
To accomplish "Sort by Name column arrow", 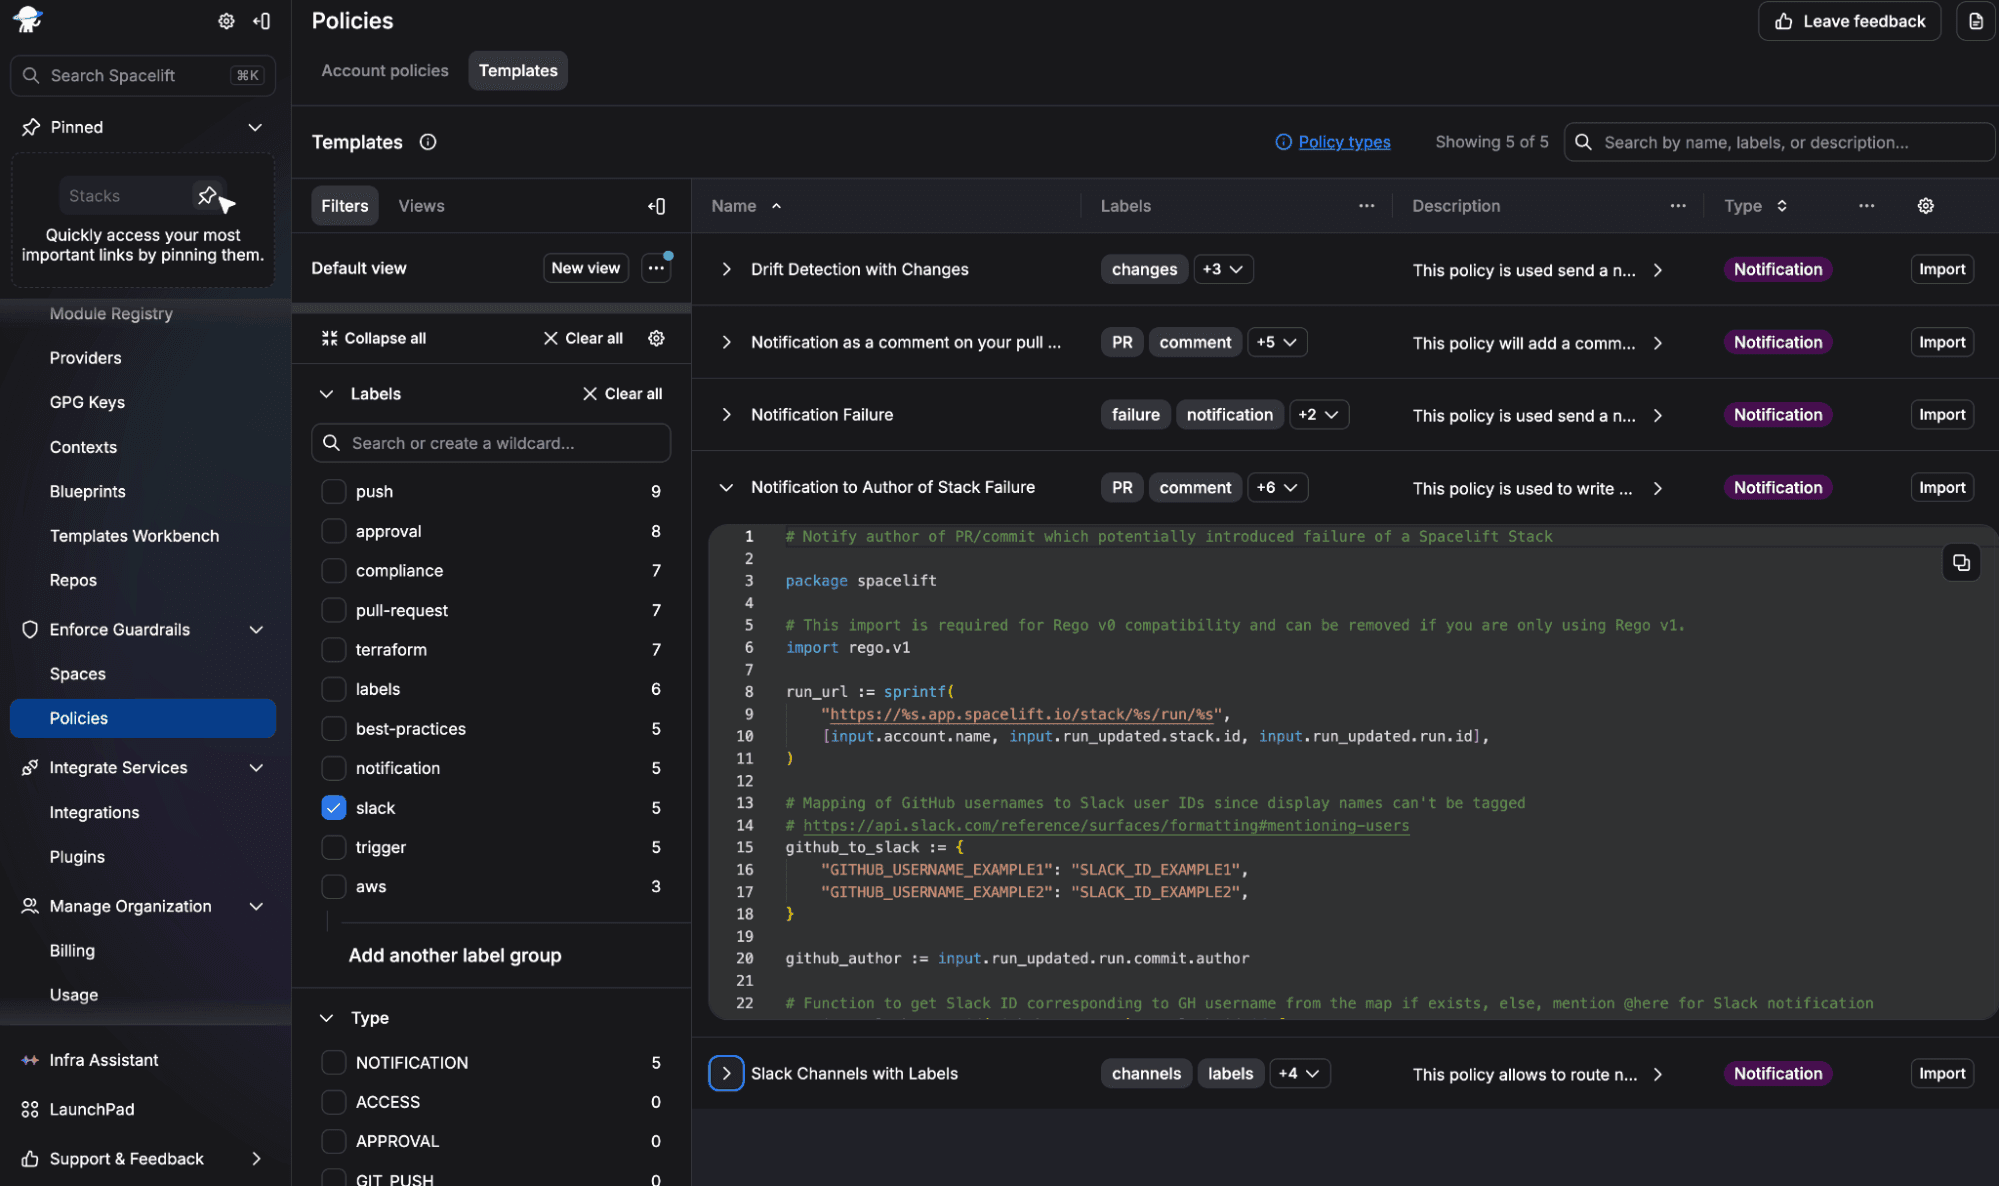I will point(776,206).
